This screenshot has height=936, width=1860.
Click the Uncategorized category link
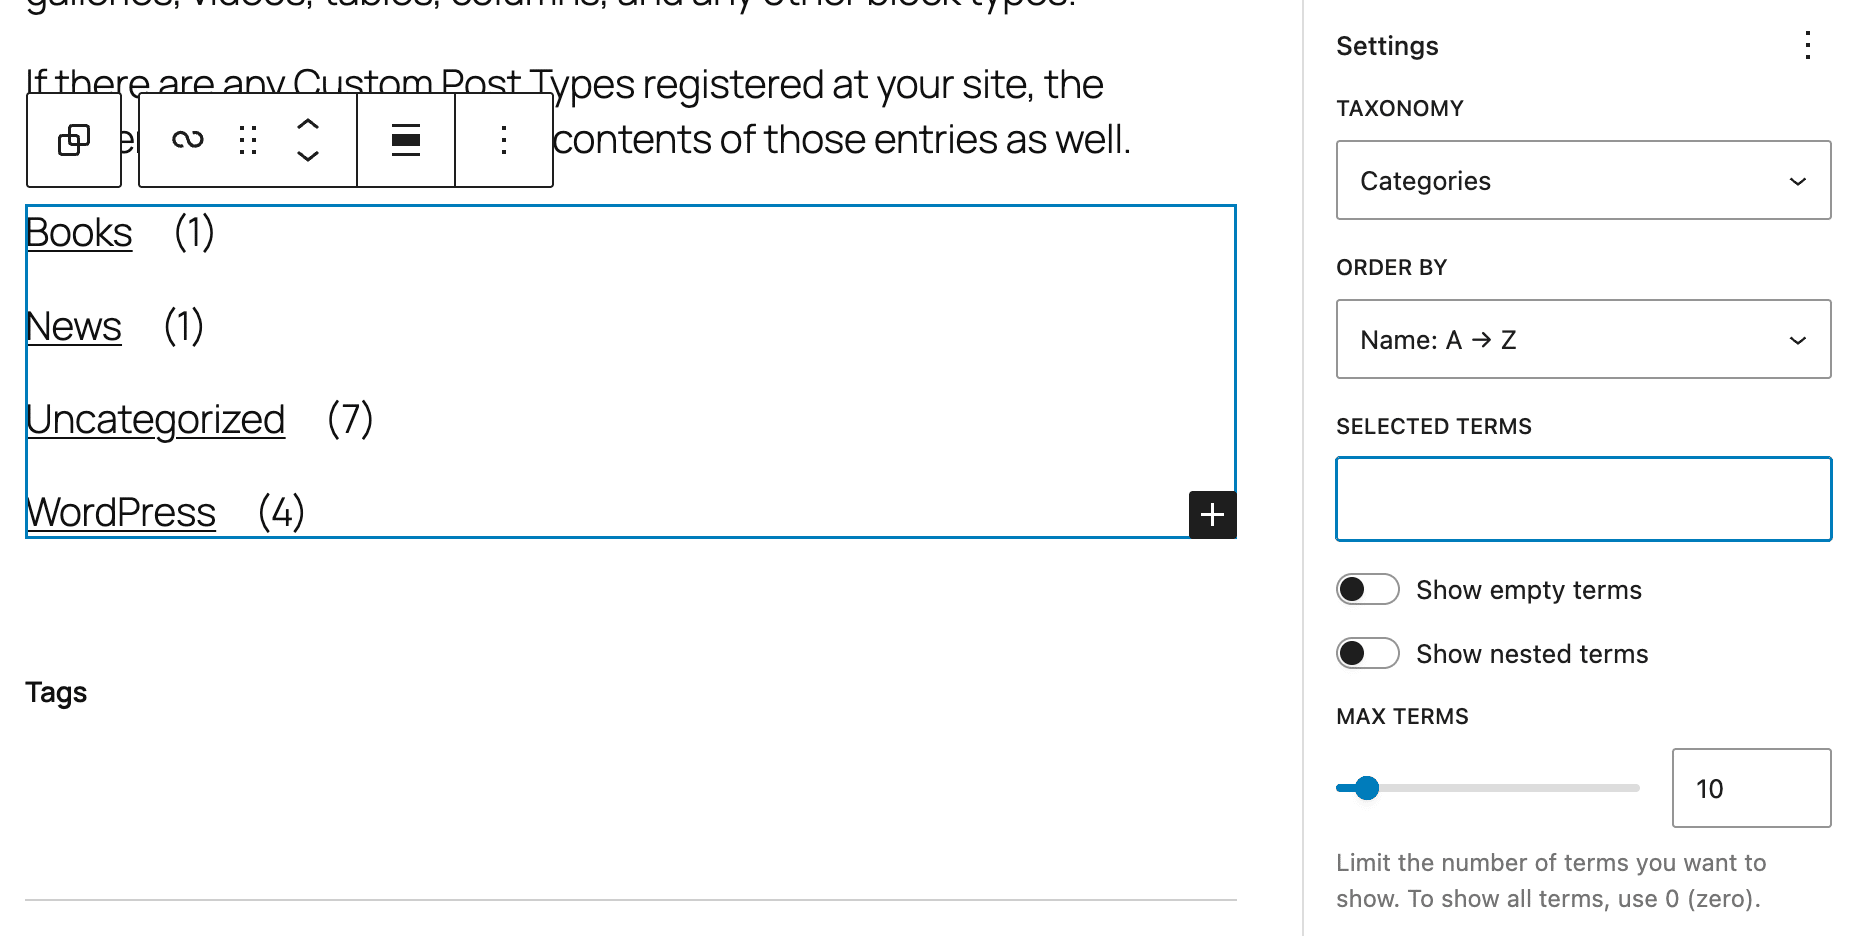(x=155, y=419)
